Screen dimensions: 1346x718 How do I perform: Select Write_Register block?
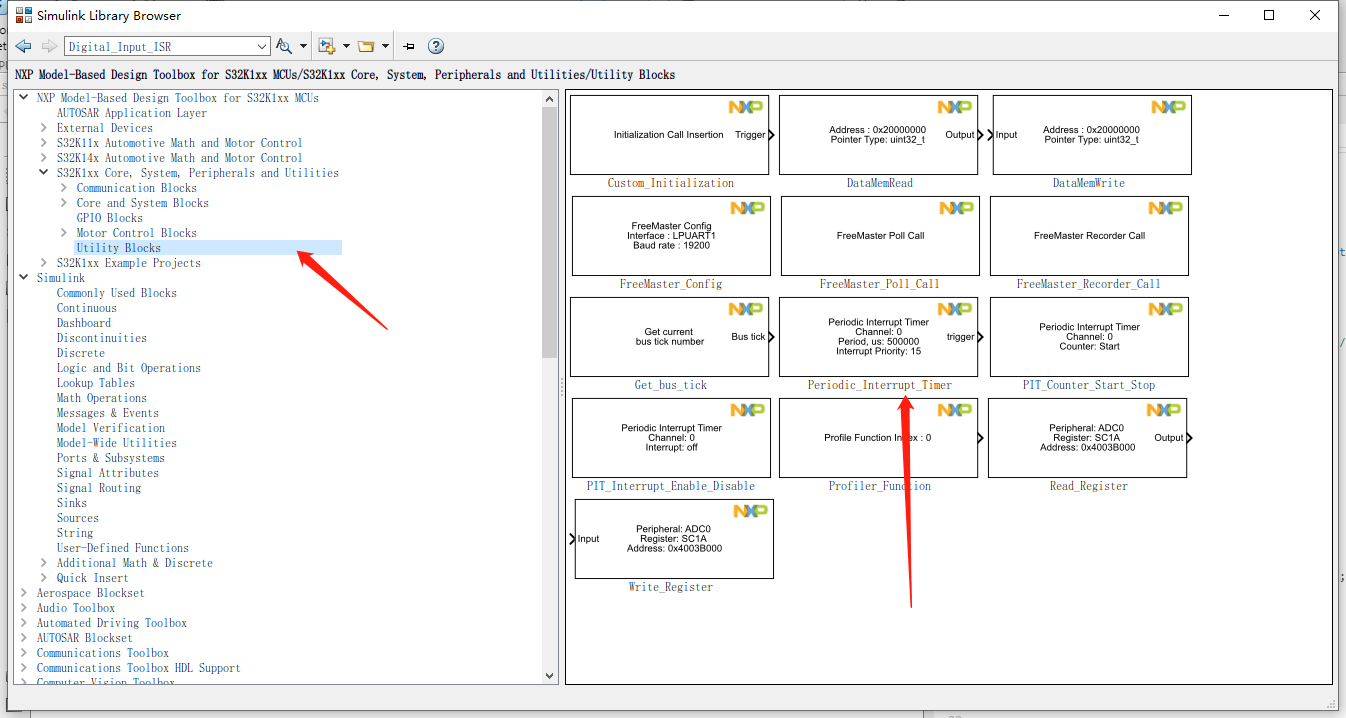(x=674, y=539)
